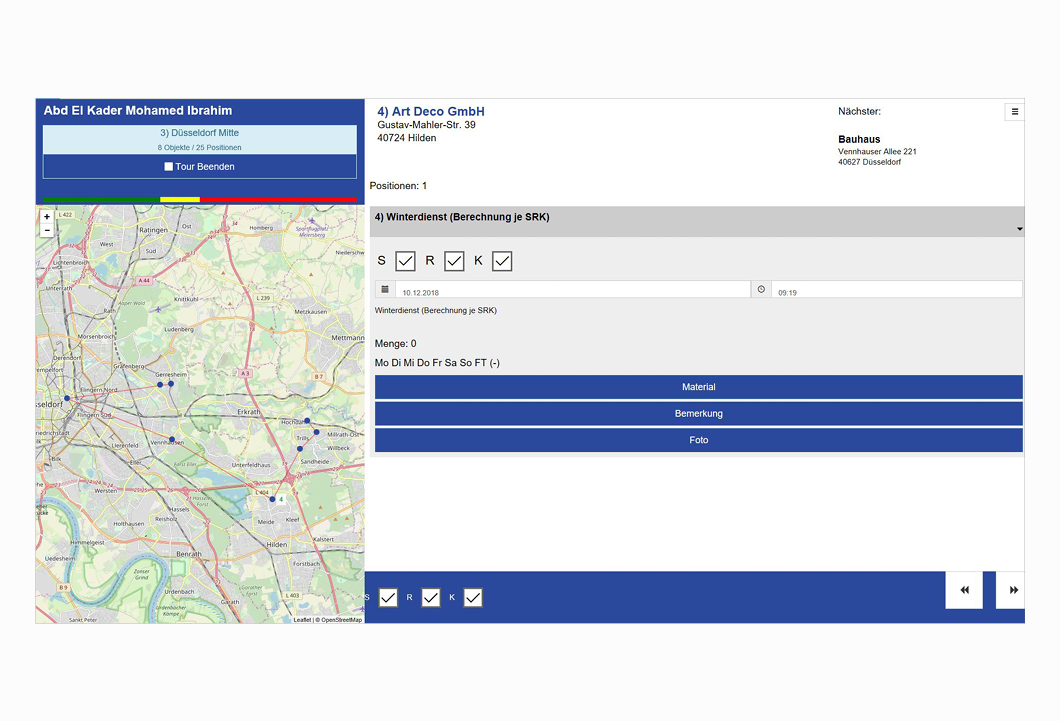Open the Material section
This screenshot has width=1060, height=721.
coord(698,387)
